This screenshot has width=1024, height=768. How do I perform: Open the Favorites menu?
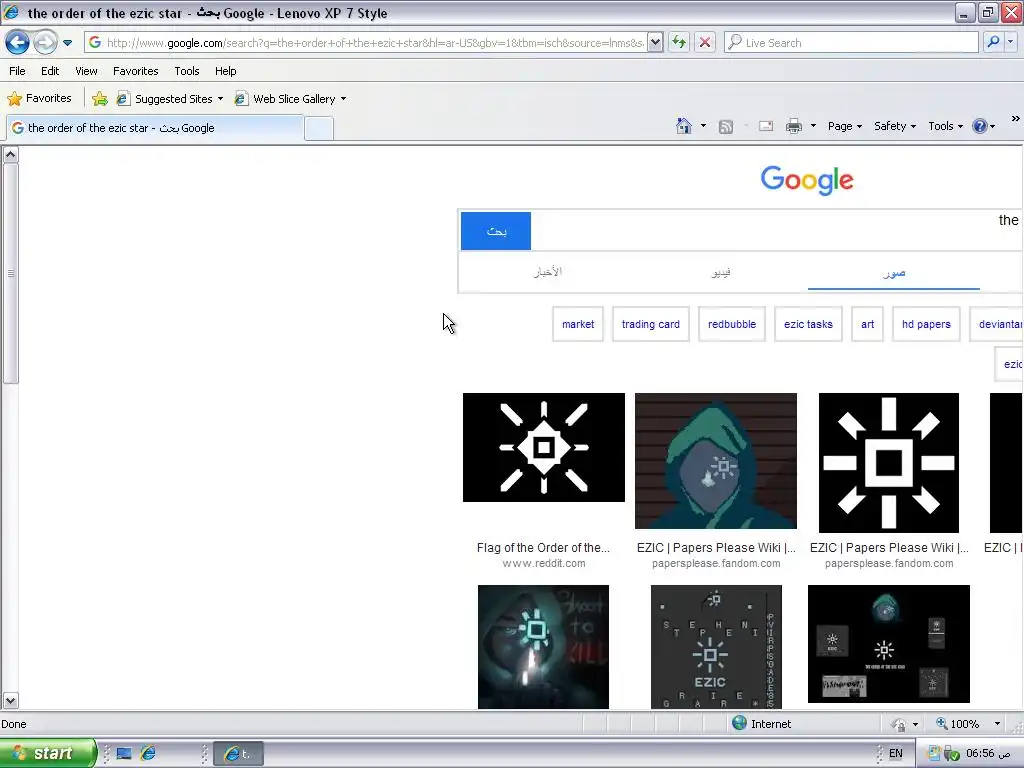(135, 71)
